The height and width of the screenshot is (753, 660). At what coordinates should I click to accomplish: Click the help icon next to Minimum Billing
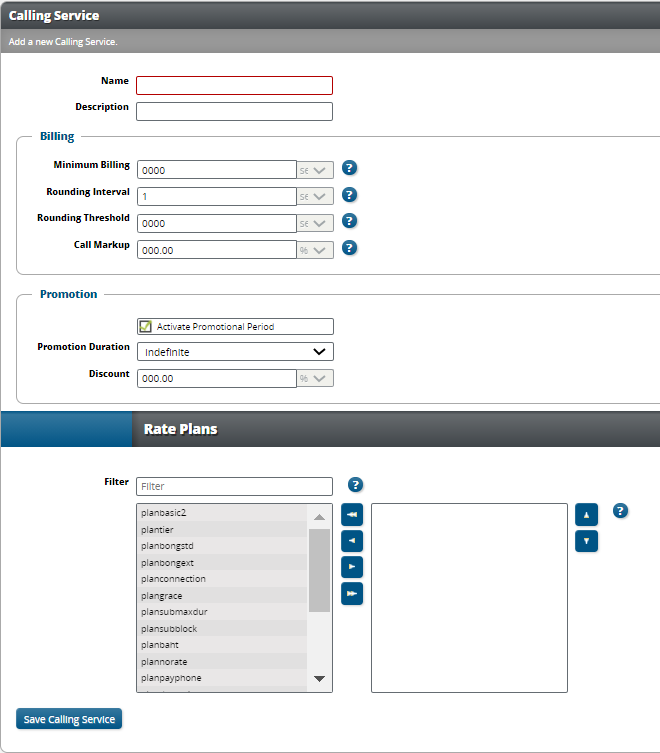pyautogui.click(x=350, y=168)
